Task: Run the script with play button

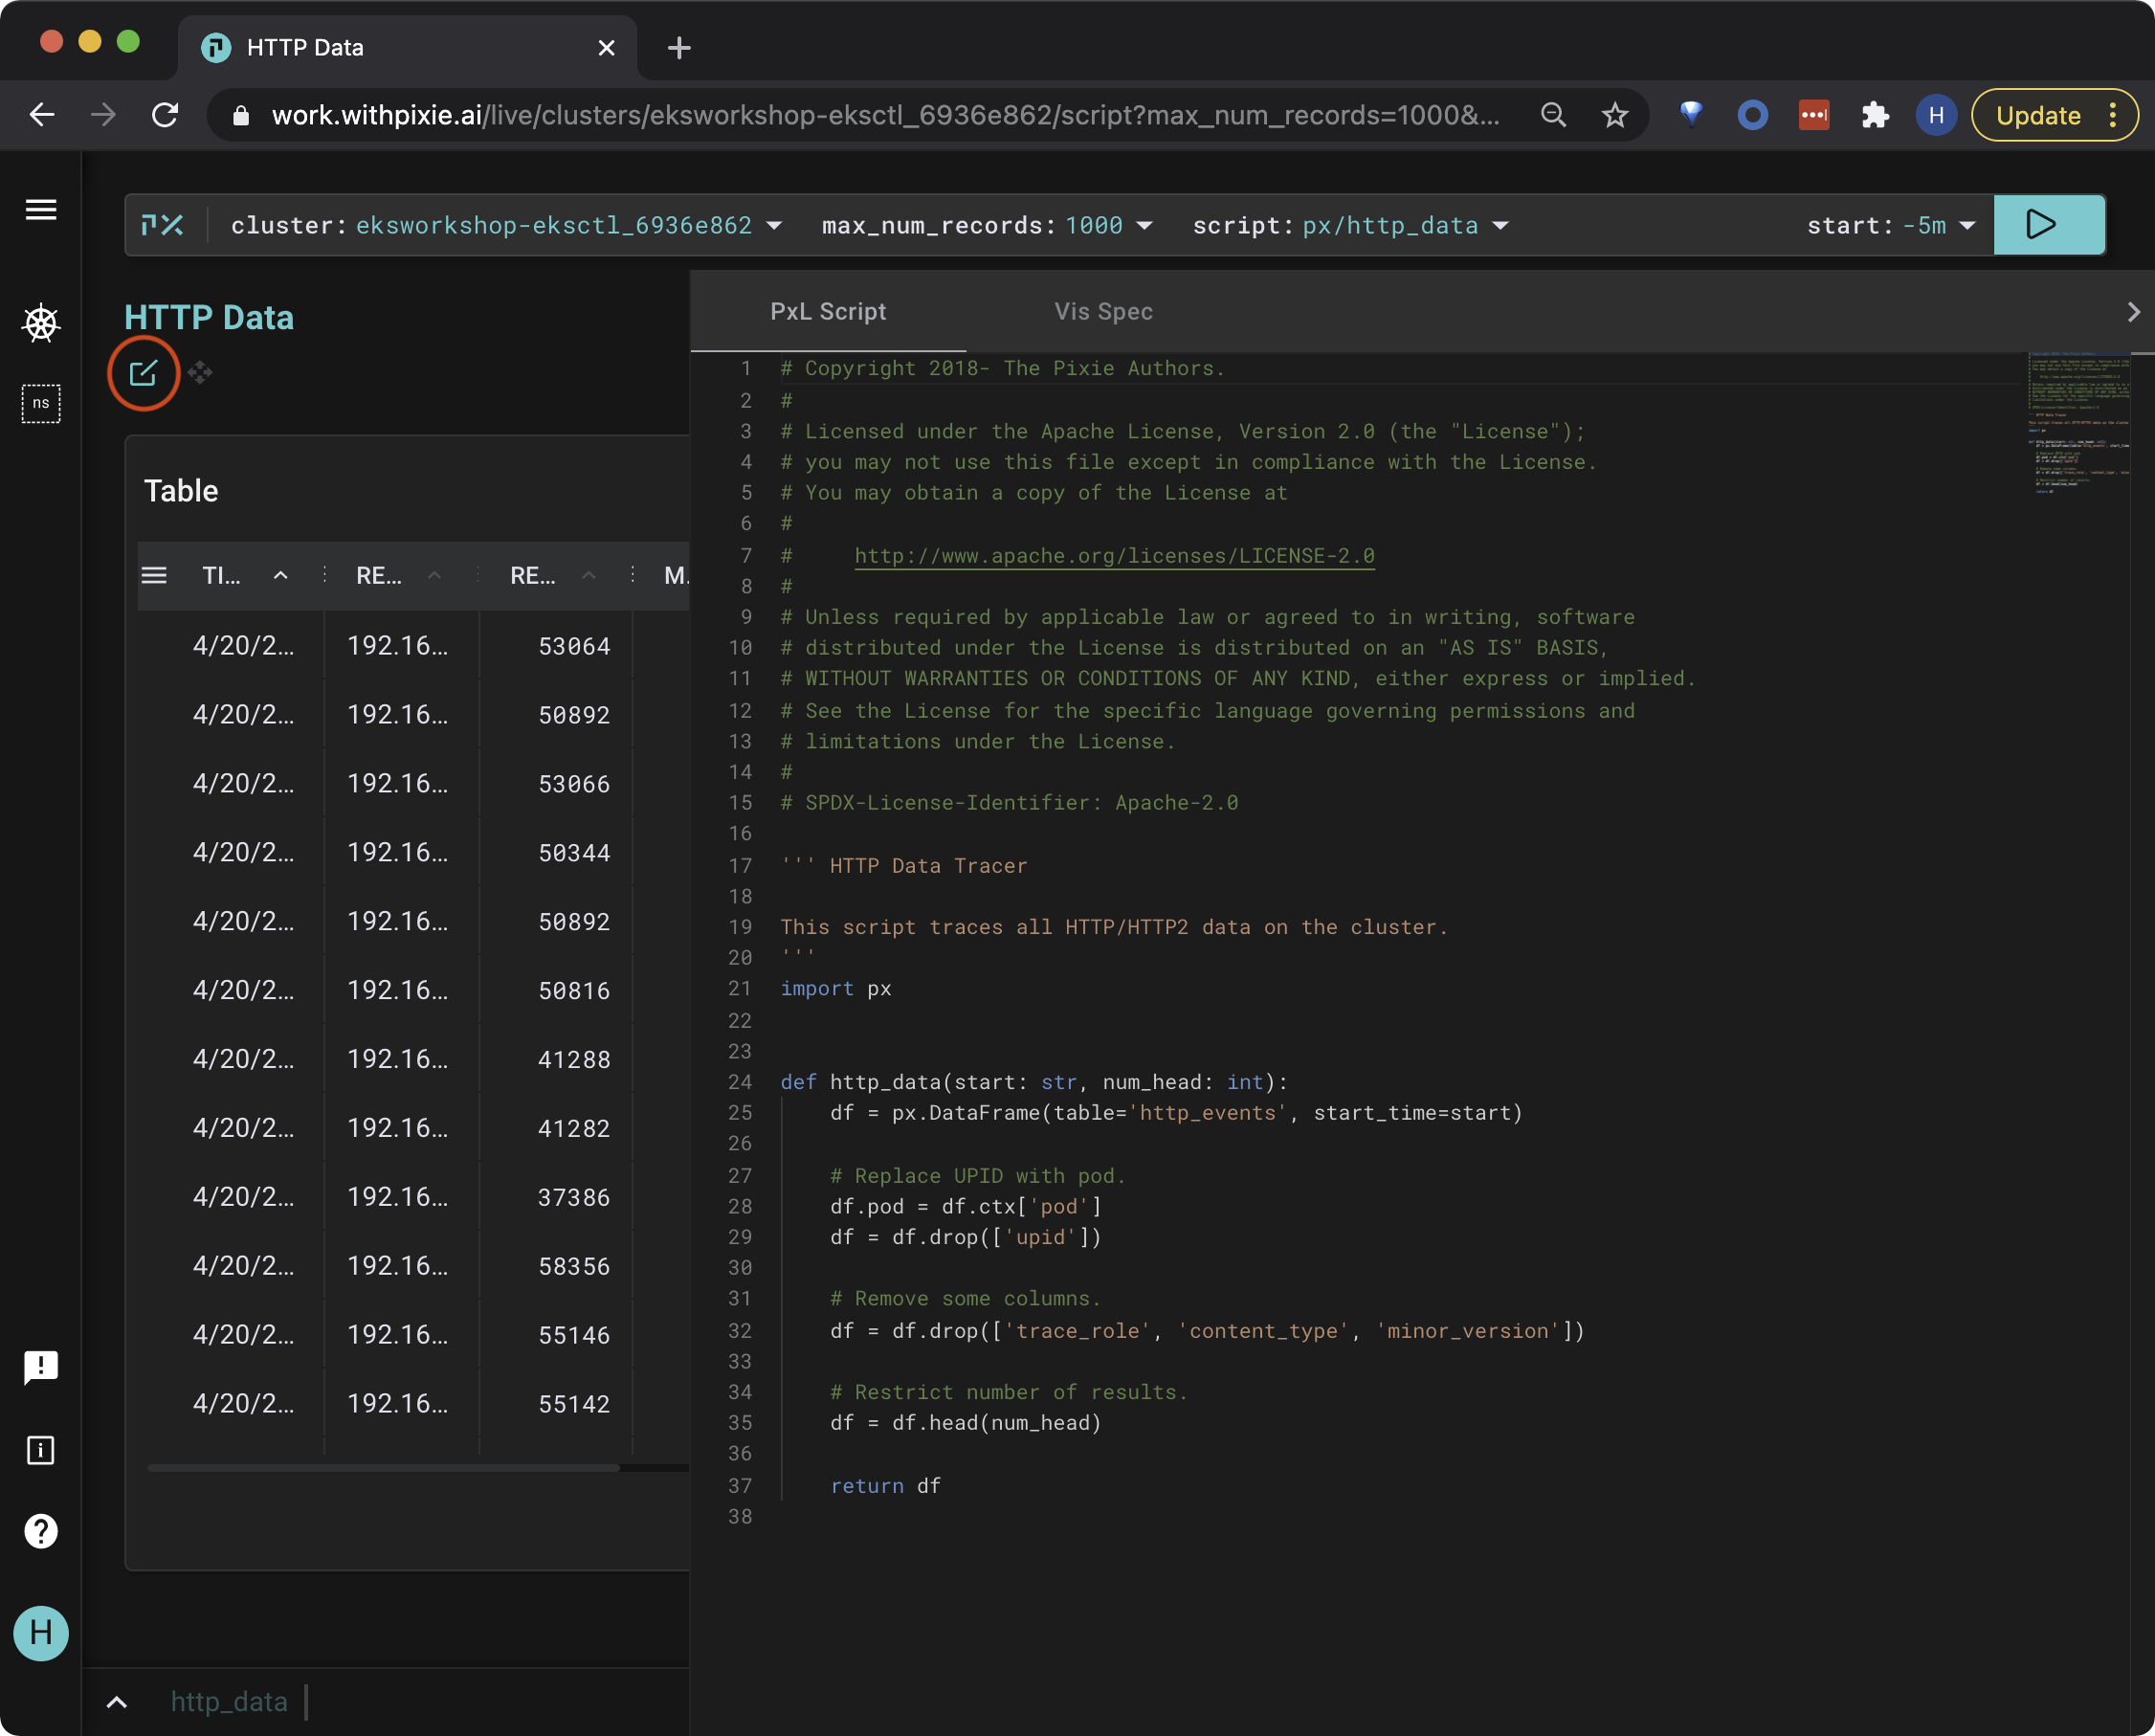Action: (x=2048, y=225)
